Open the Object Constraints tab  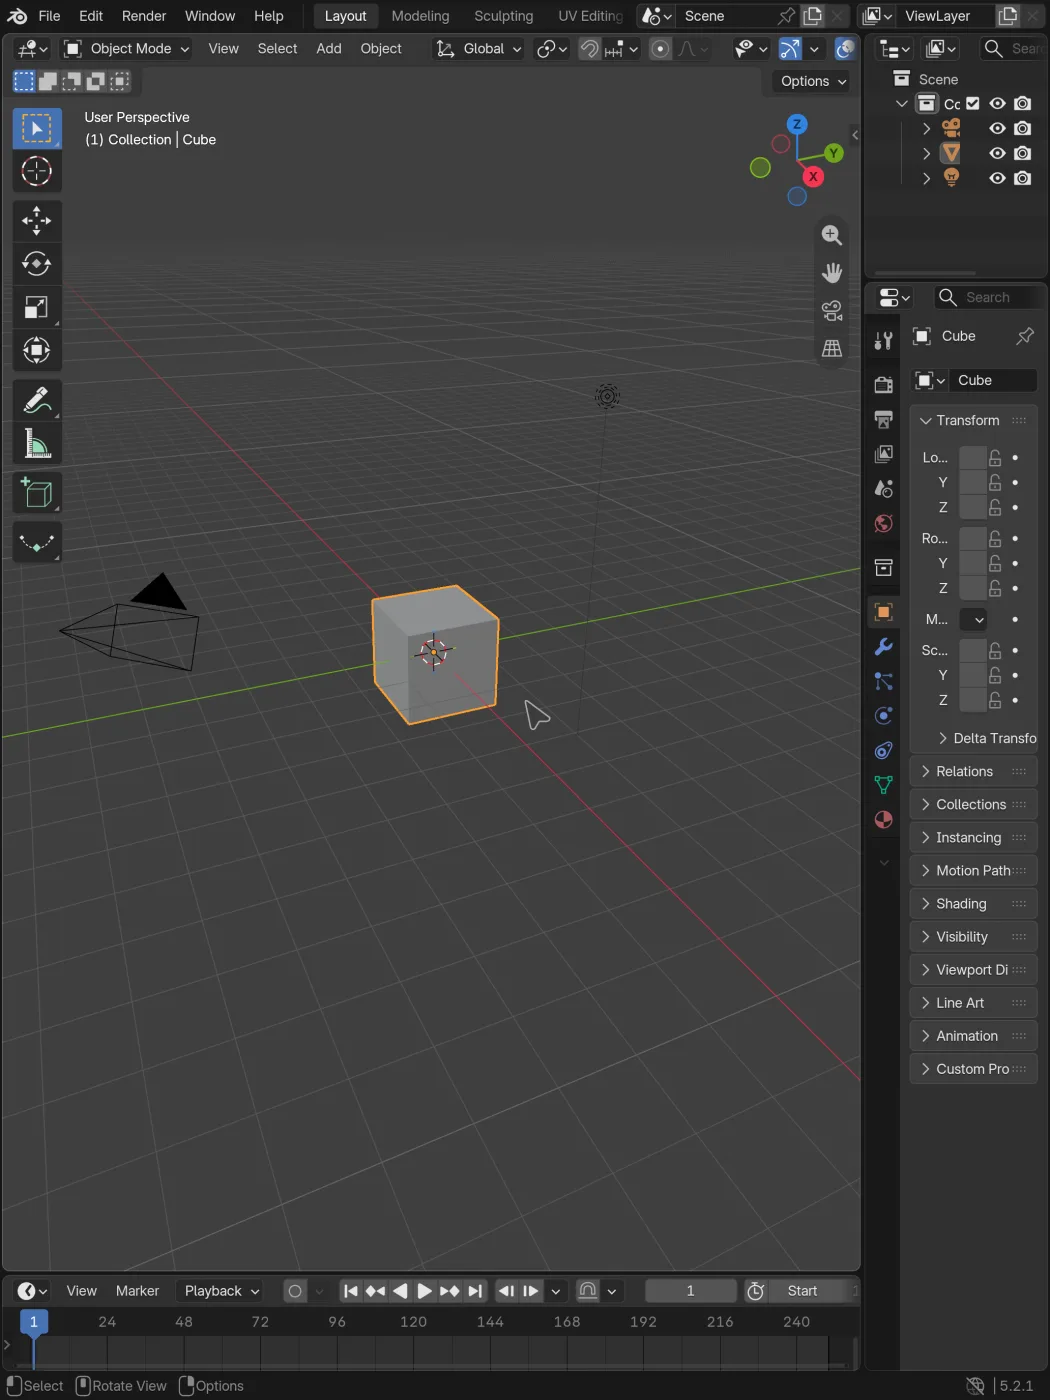tap(883, 751)
